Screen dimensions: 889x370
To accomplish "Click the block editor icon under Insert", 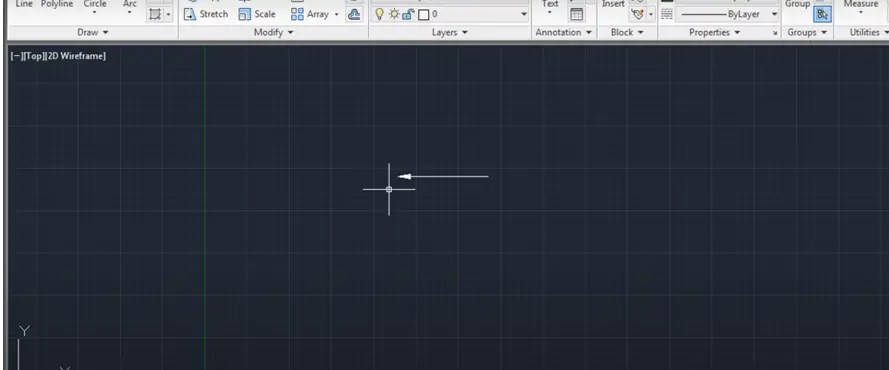I will click(637, 14).
